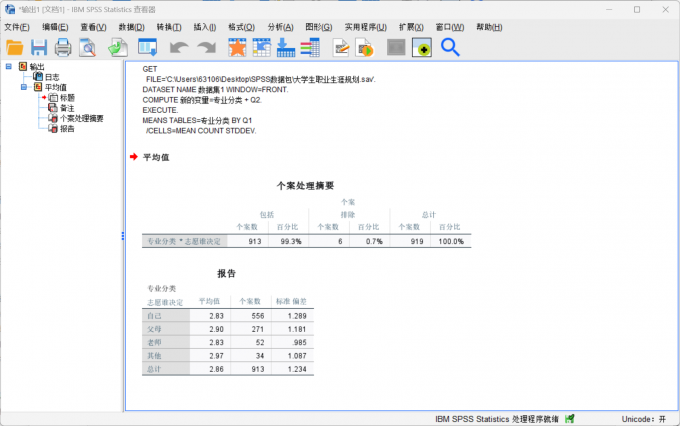
Task: Print the output with printer icon
Action: tap(63, 47)
